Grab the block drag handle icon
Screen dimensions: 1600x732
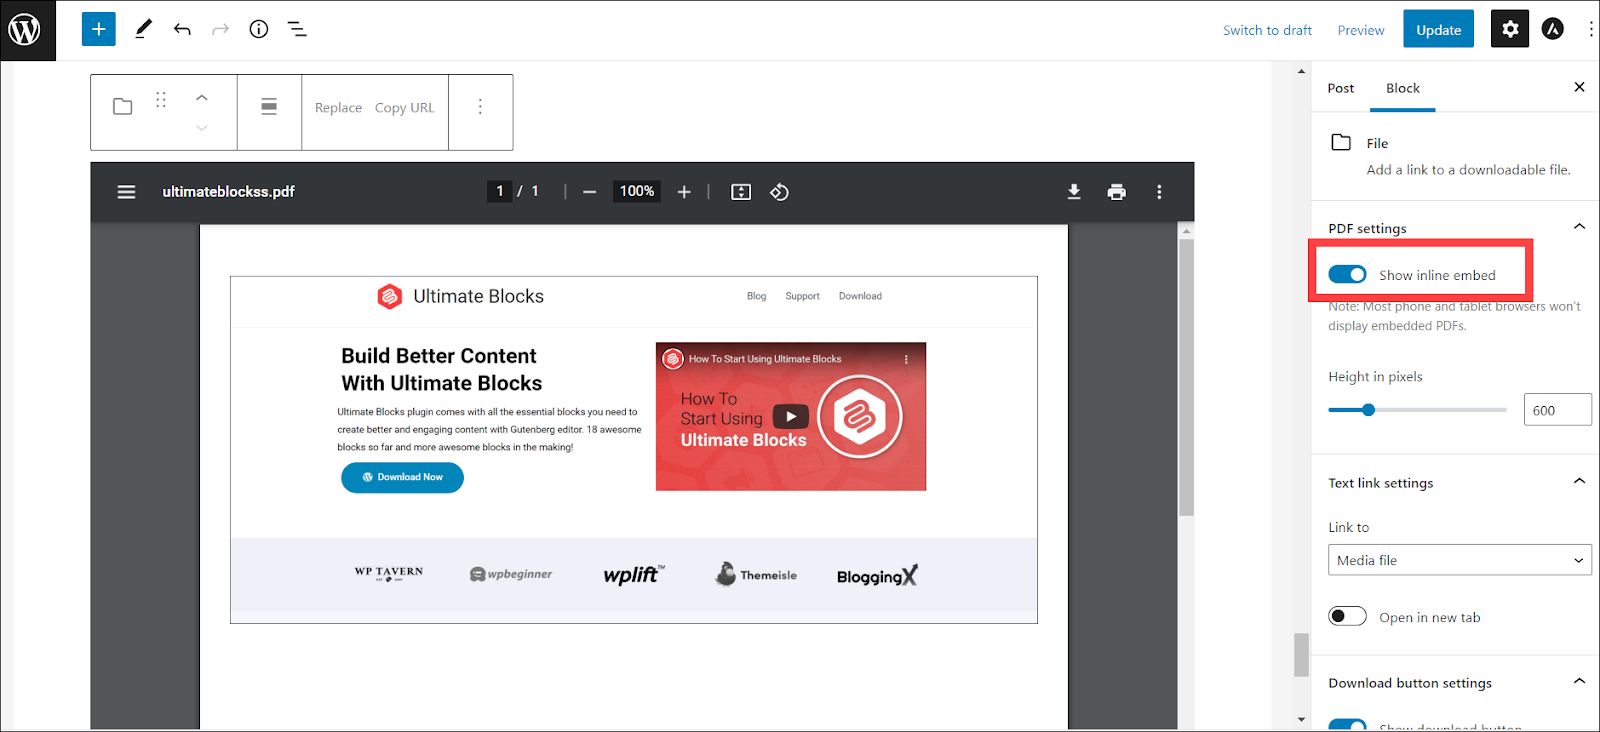click(161, 100)
